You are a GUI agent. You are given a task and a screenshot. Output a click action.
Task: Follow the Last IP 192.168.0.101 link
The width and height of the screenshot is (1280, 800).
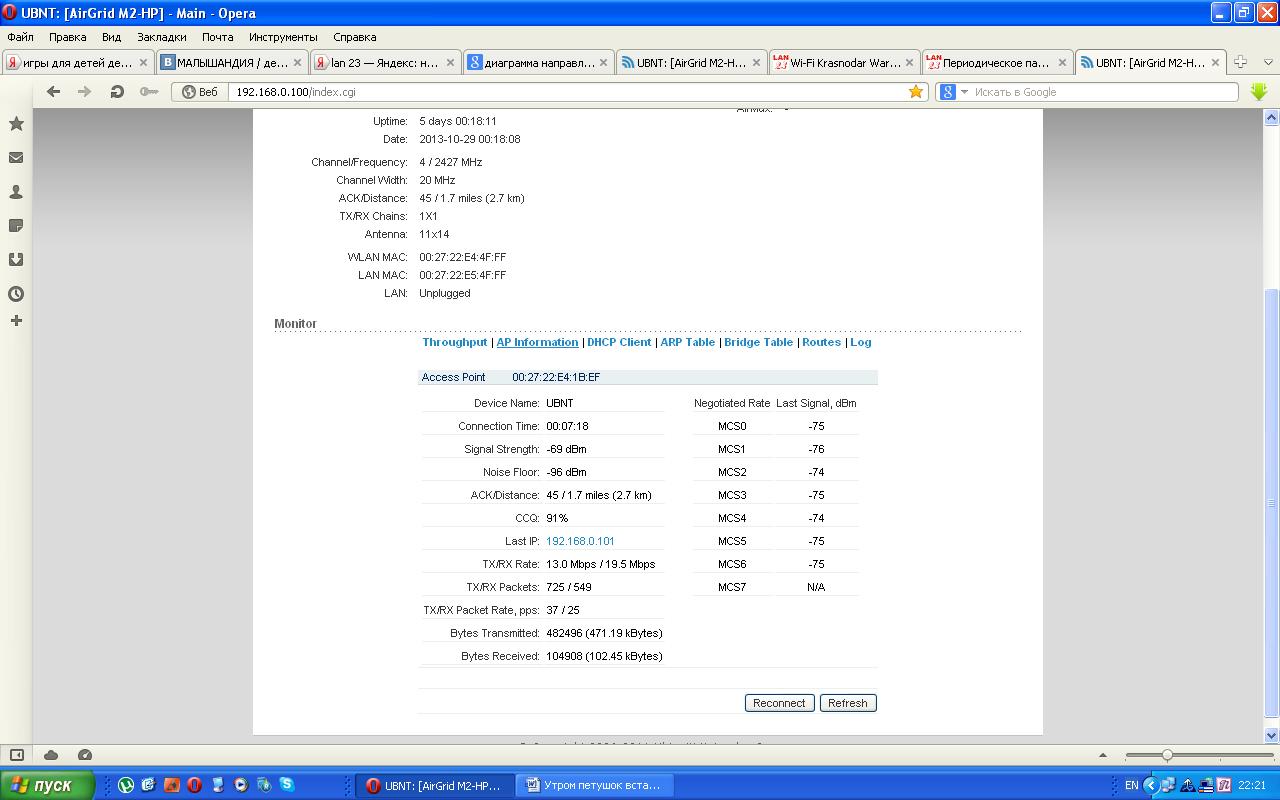[x=580, y=541]
